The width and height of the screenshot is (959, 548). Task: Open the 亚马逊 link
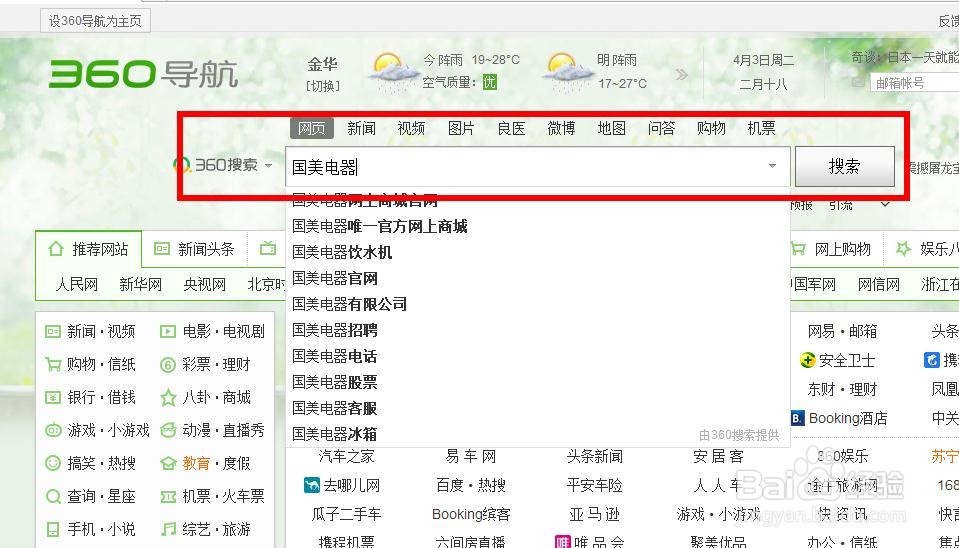pos(594,514)
